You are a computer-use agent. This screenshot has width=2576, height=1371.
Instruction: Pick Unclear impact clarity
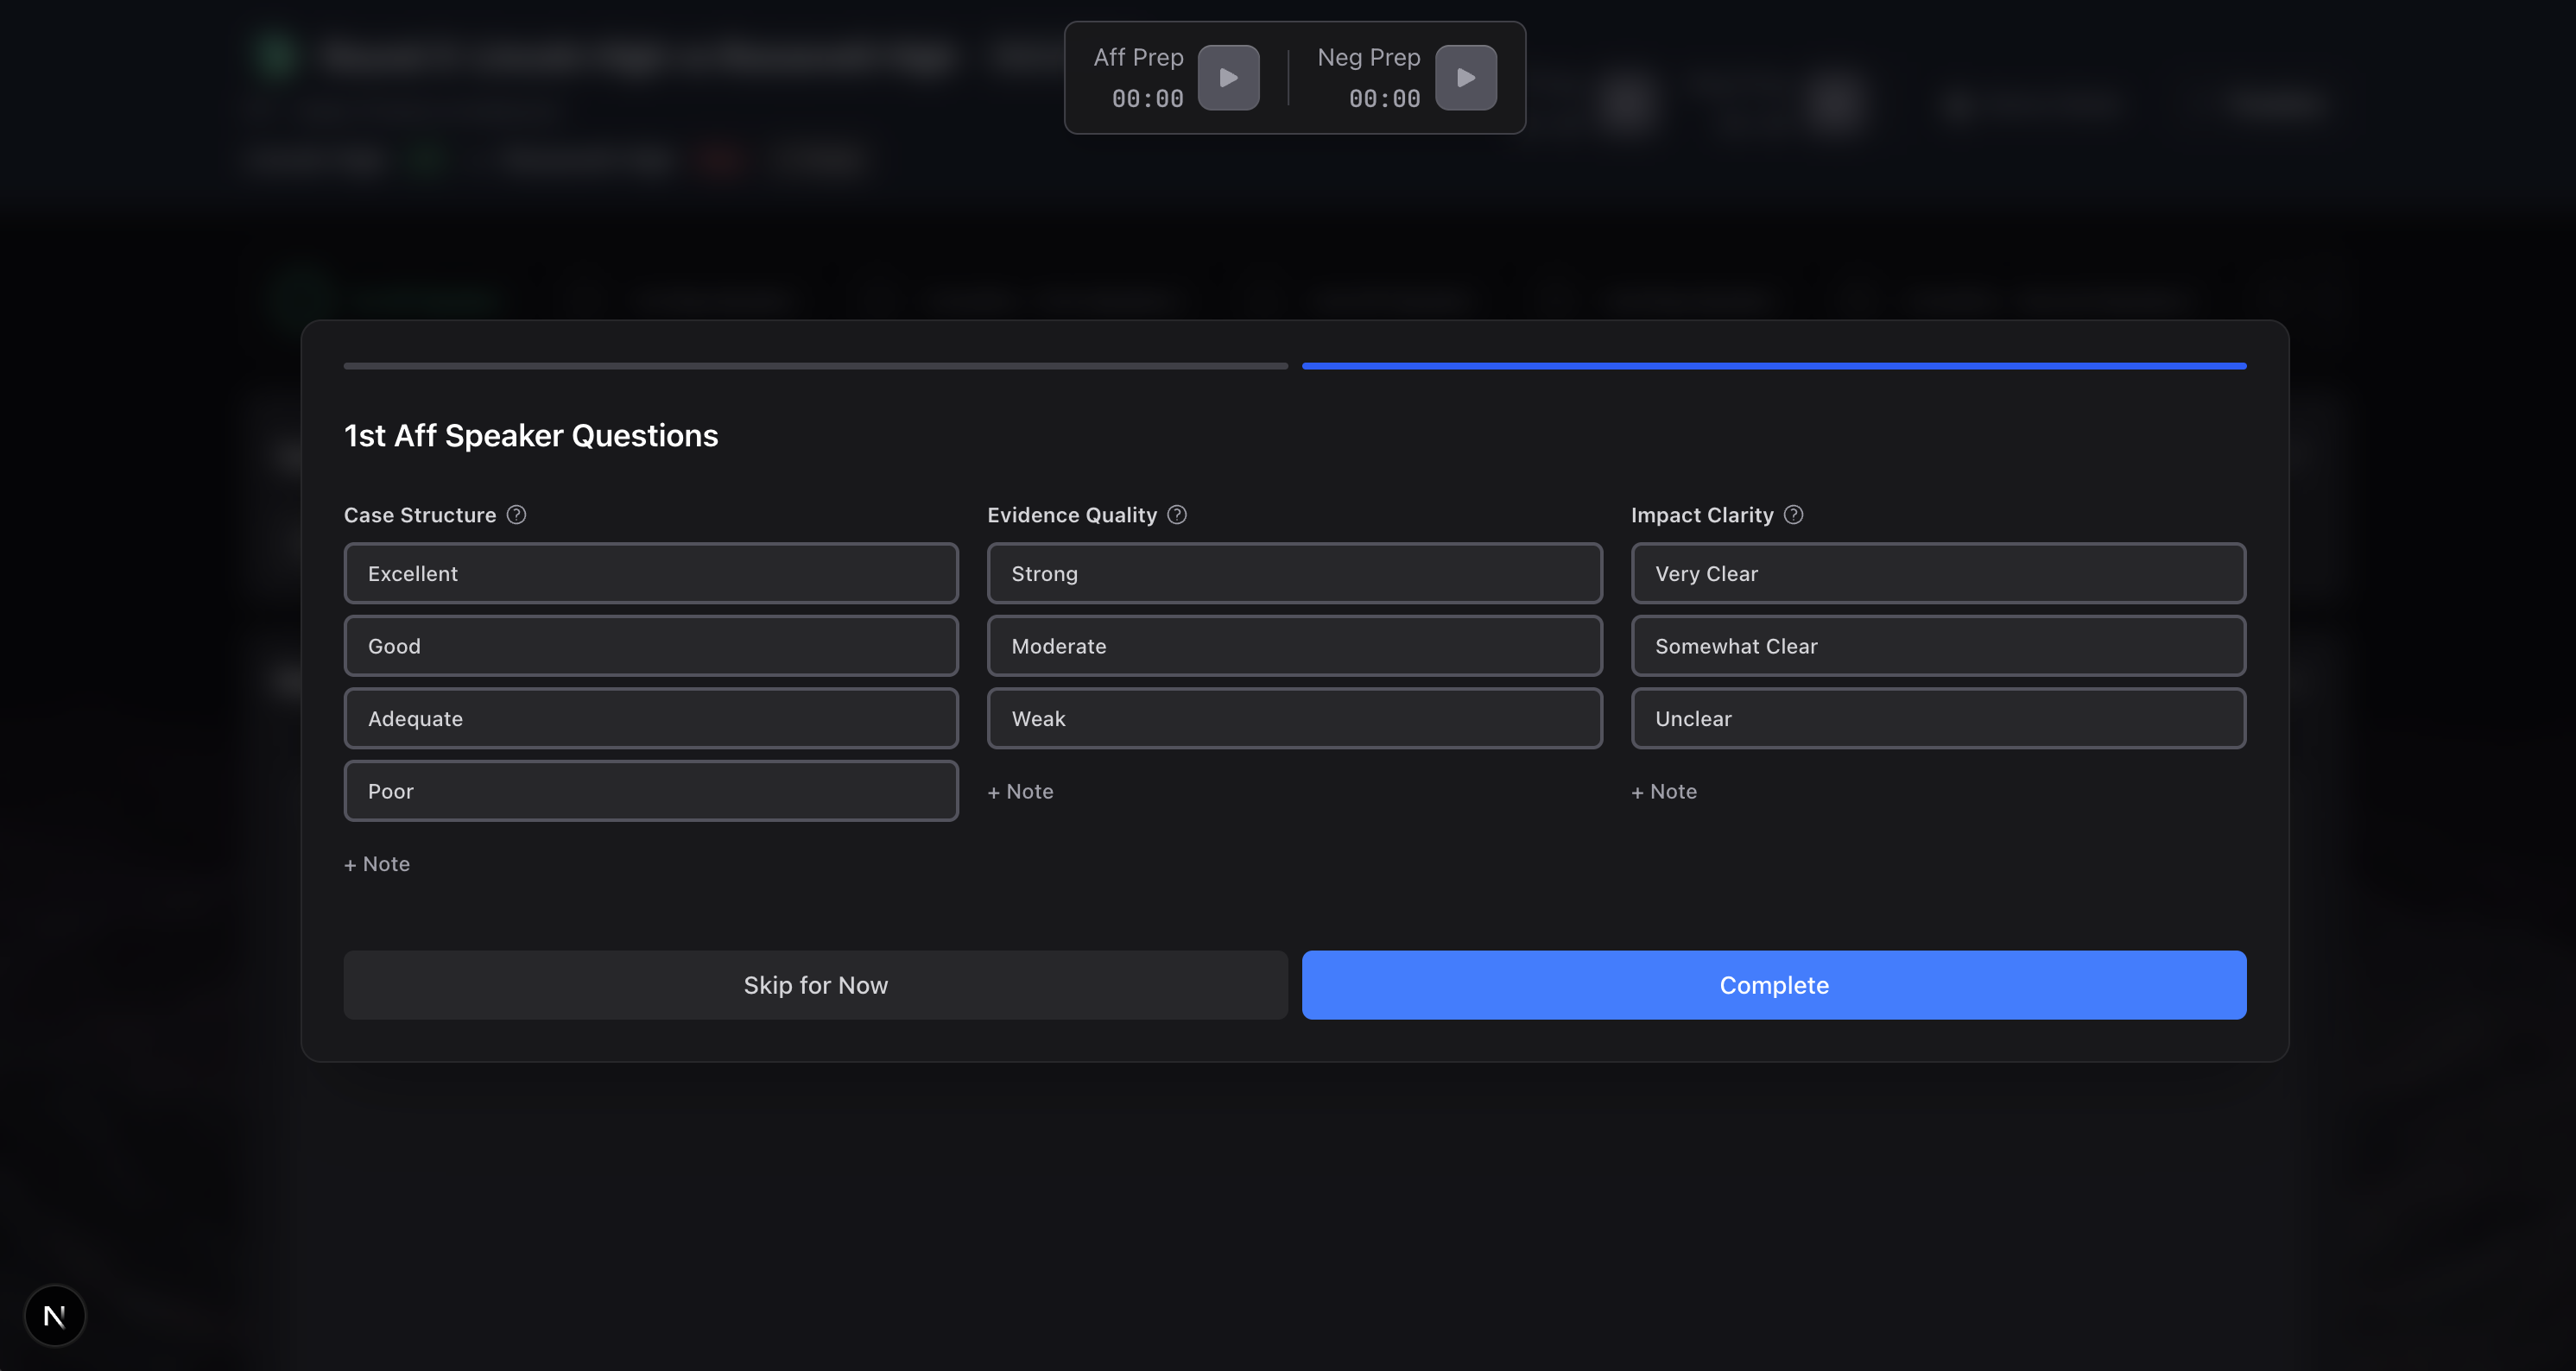point(1938,719)
